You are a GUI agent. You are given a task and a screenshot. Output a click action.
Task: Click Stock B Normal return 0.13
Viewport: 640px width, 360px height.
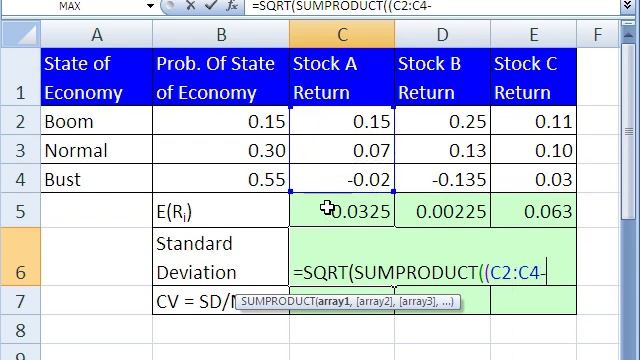click(x=442, y=150)
